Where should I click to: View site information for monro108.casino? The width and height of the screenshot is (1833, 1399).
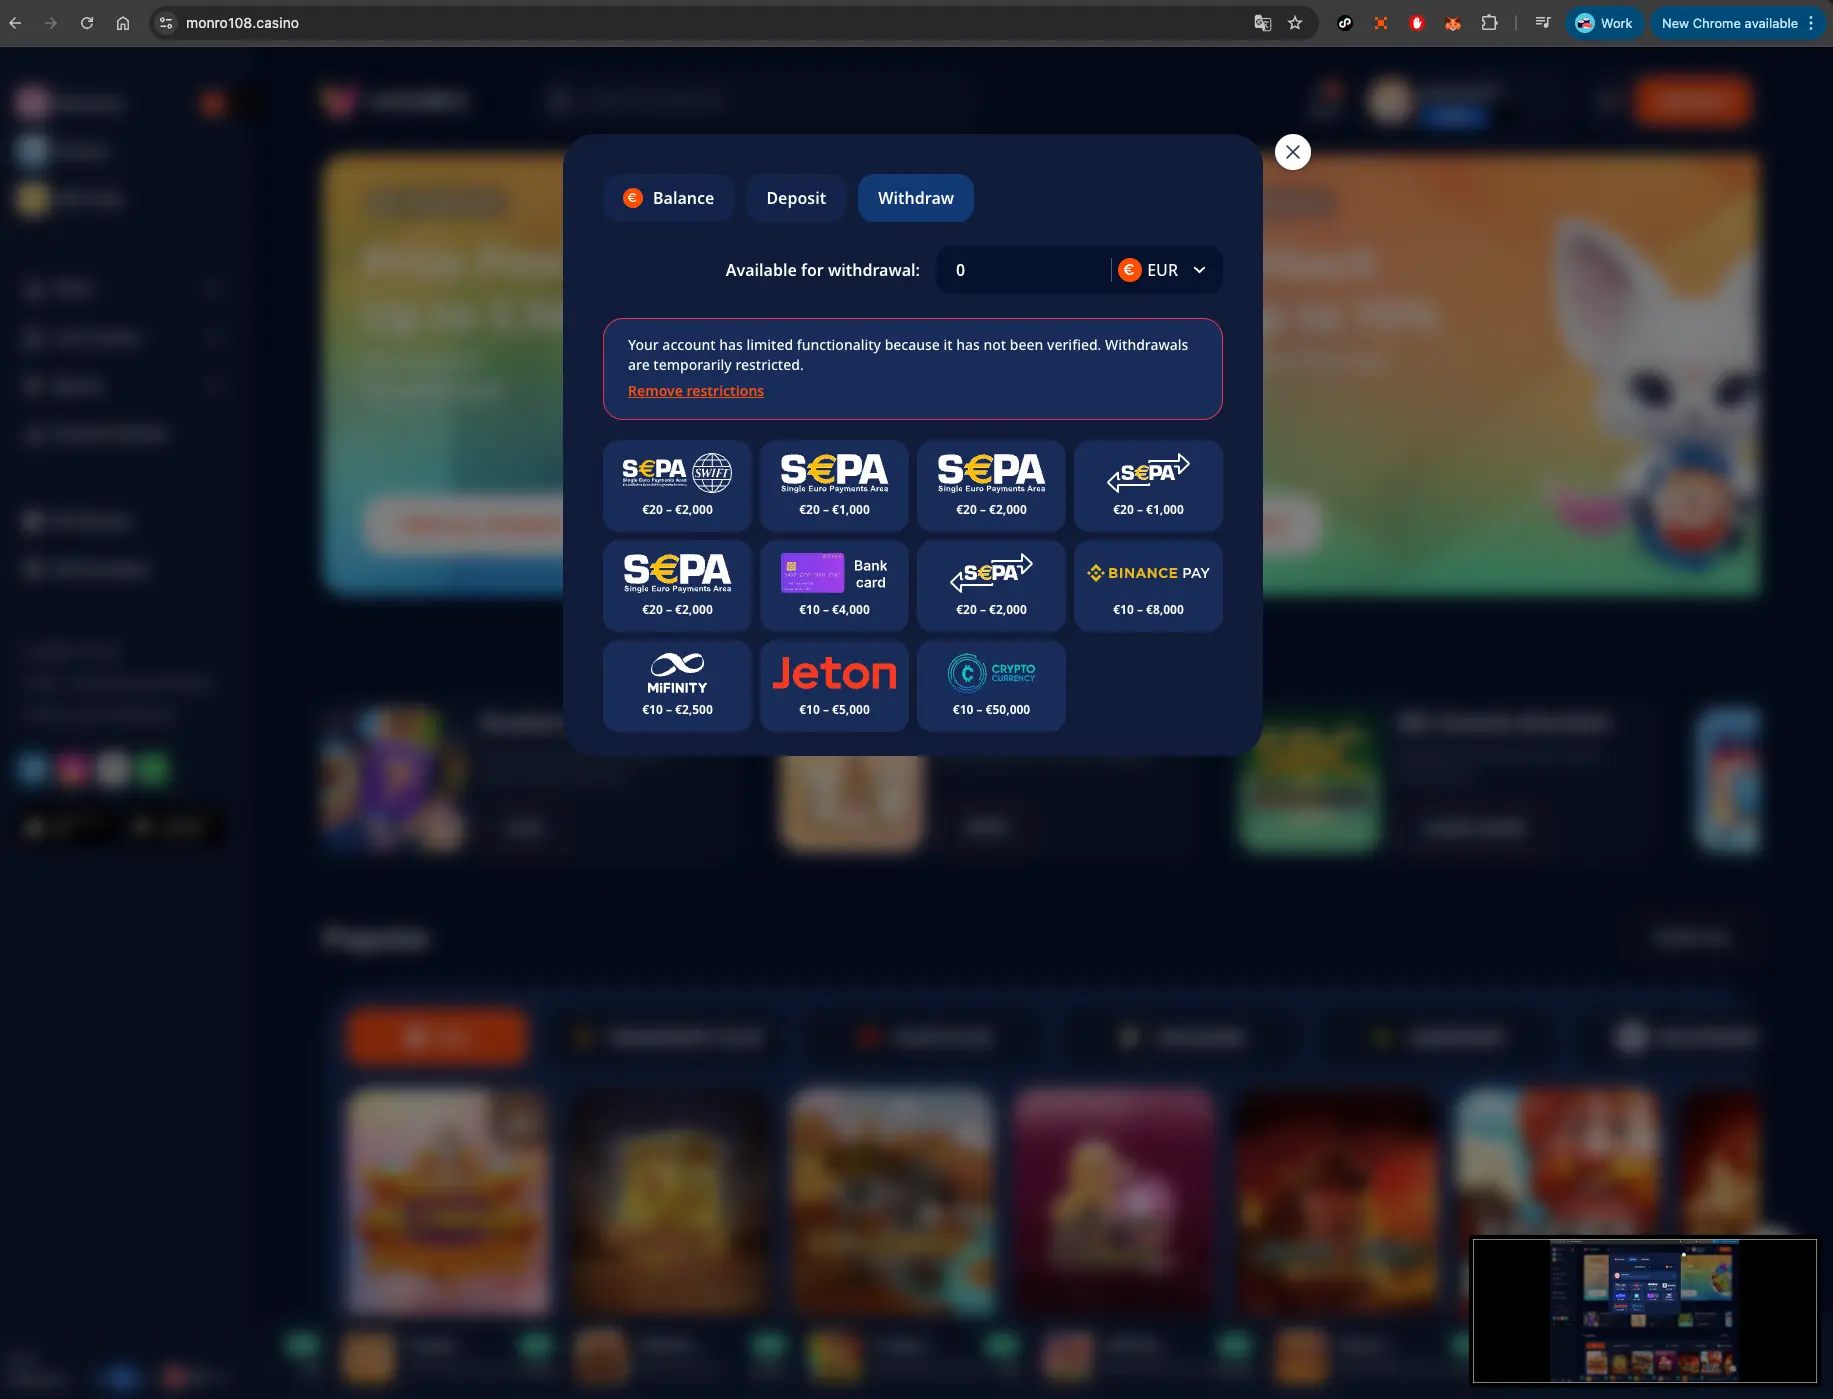click(166, 23)
